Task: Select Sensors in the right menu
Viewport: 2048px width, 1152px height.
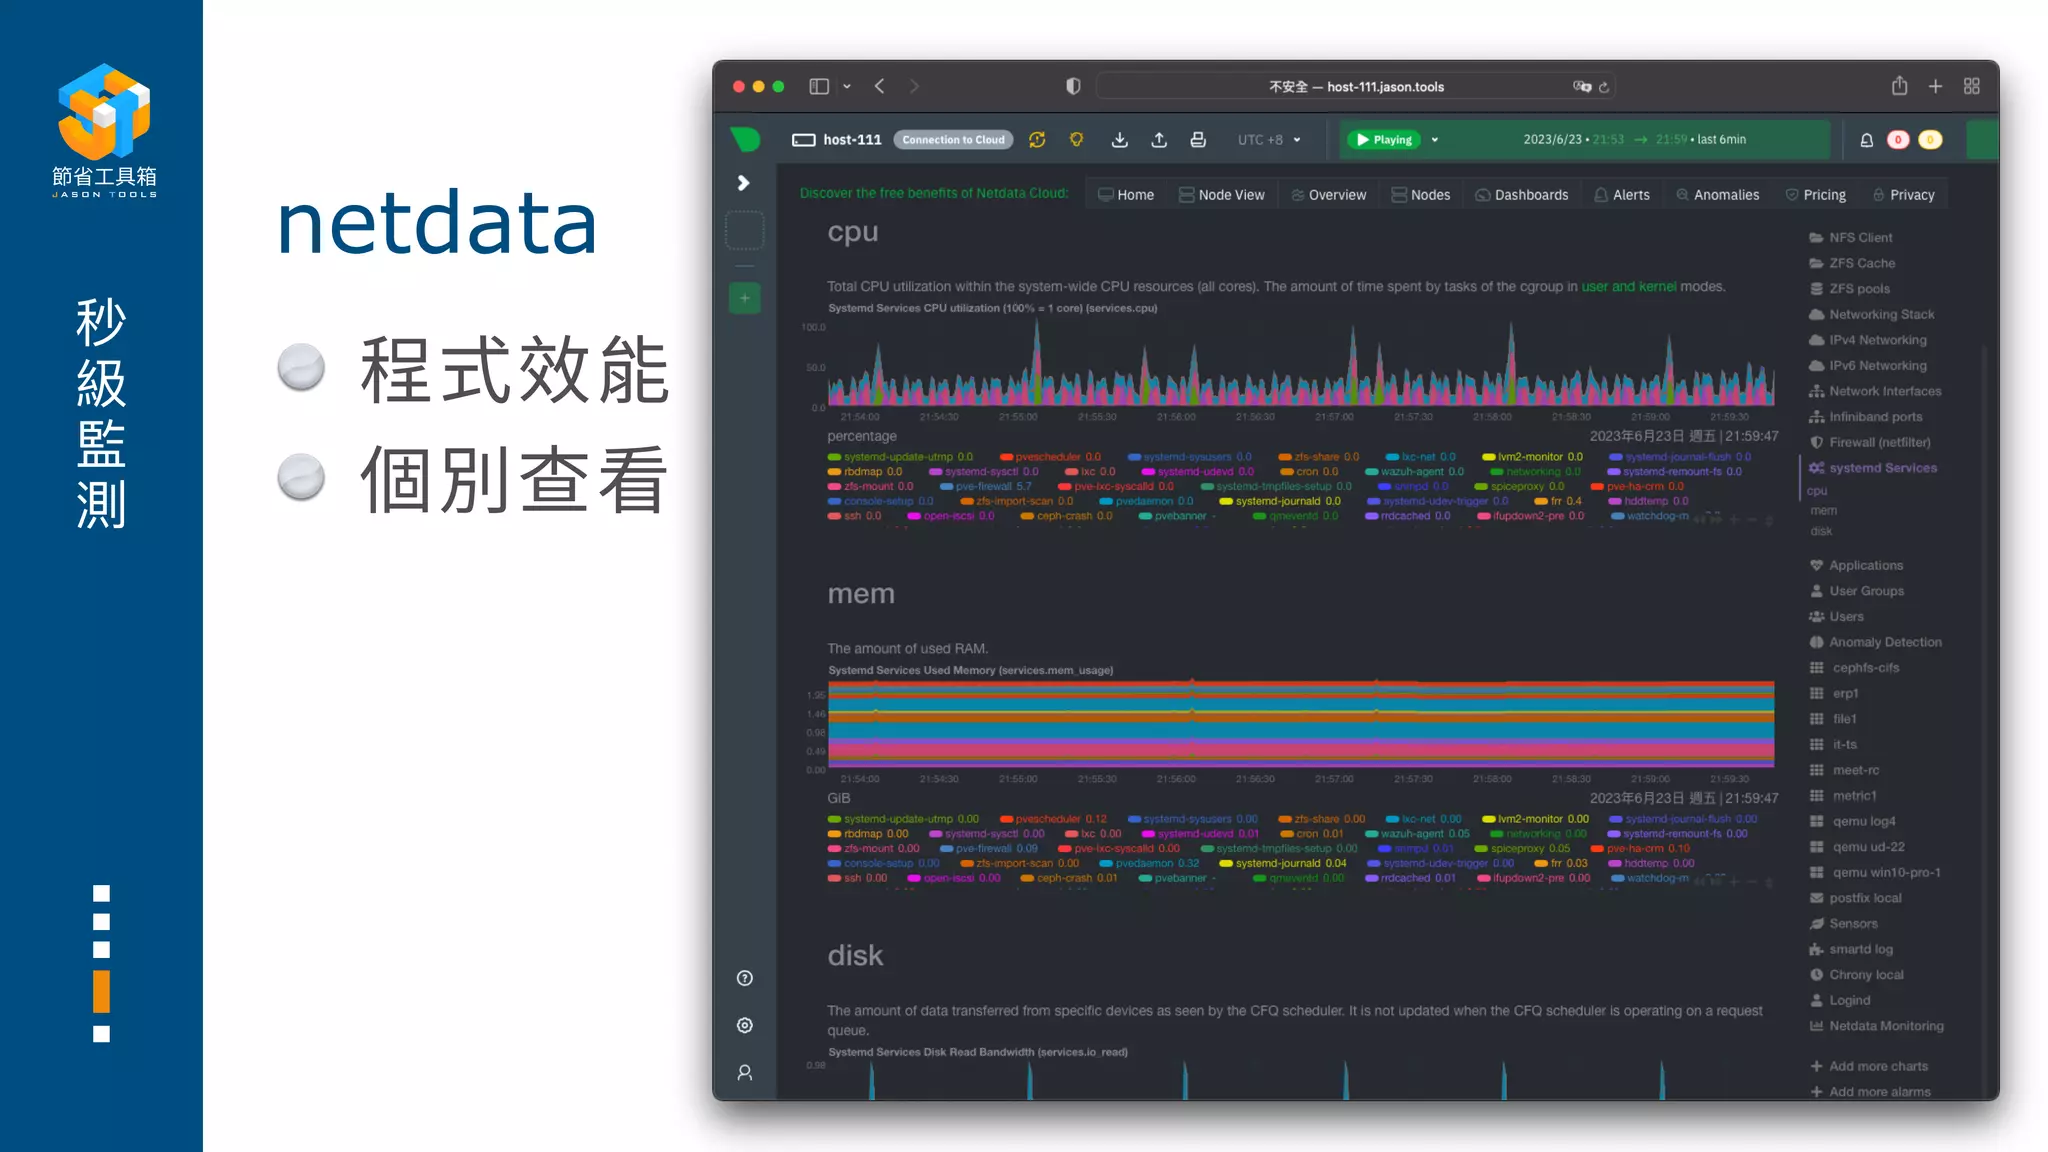Action: point(1843,923)
